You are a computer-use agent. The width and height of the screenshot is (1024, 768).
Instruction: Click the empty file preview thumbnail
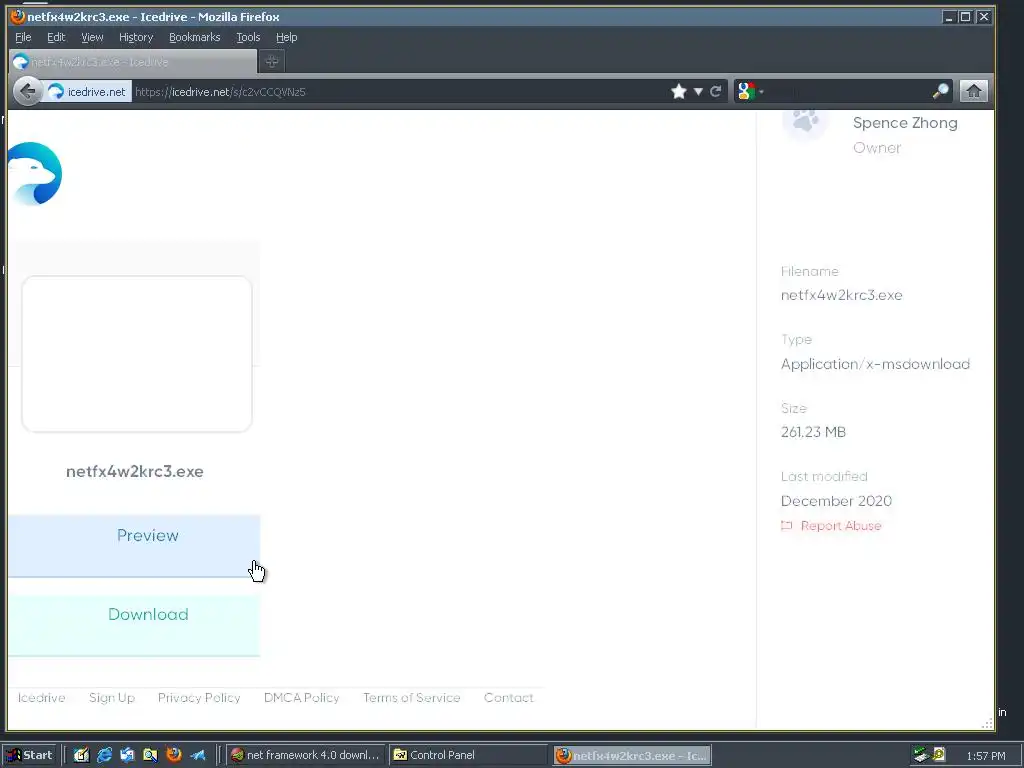[136, 354]
